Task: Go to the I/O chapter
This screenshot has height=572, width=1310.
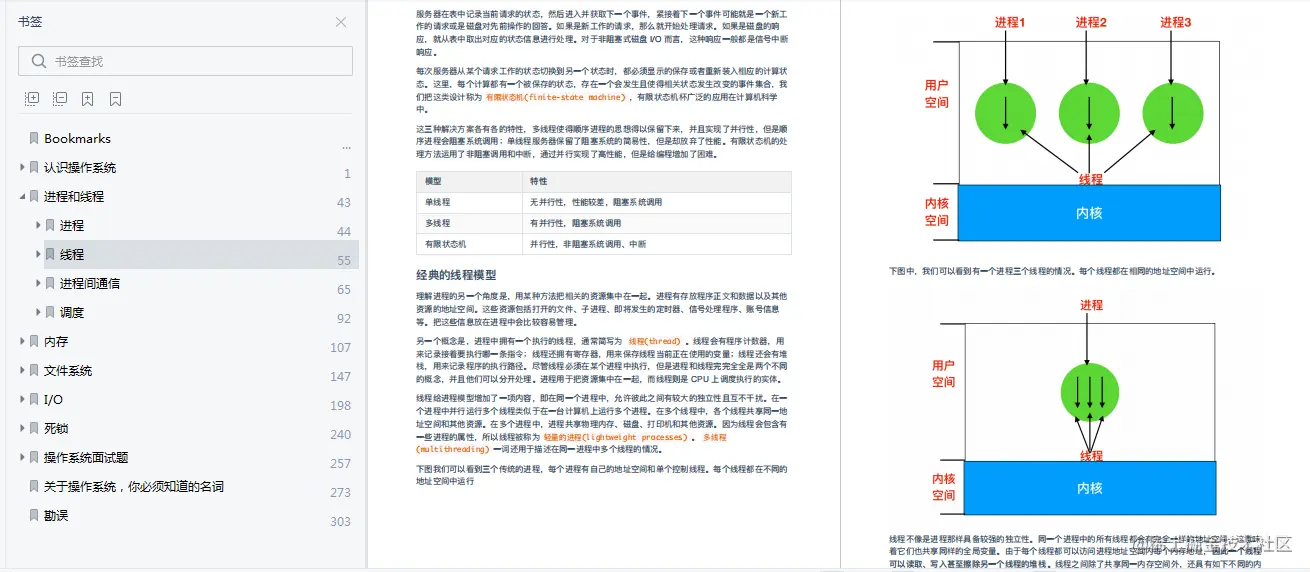Action: click(53, 399)
